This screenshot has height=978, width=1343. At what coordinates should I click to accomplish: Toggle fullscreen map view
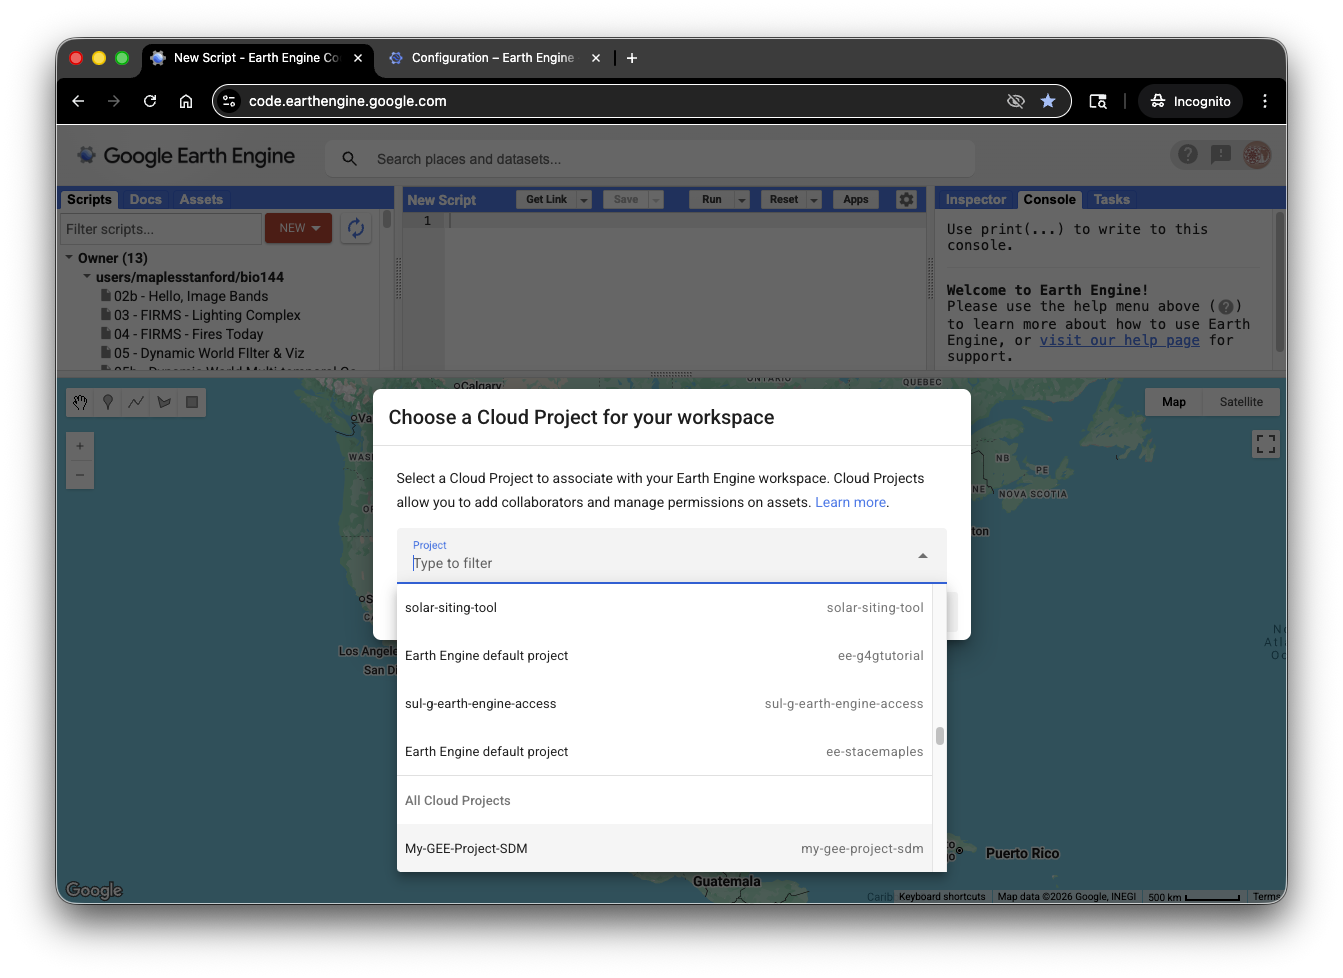coord(1266,443)
